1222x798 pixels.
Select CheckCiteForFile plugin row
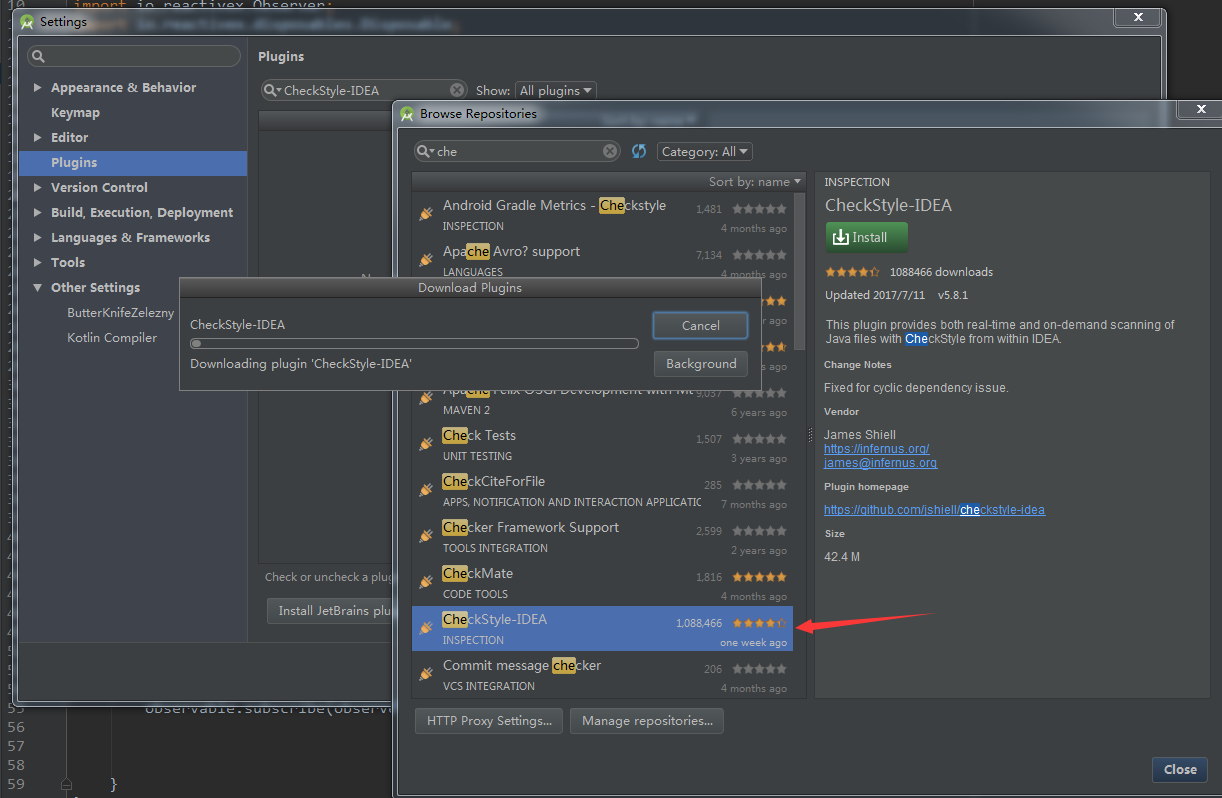pos(602,490)
